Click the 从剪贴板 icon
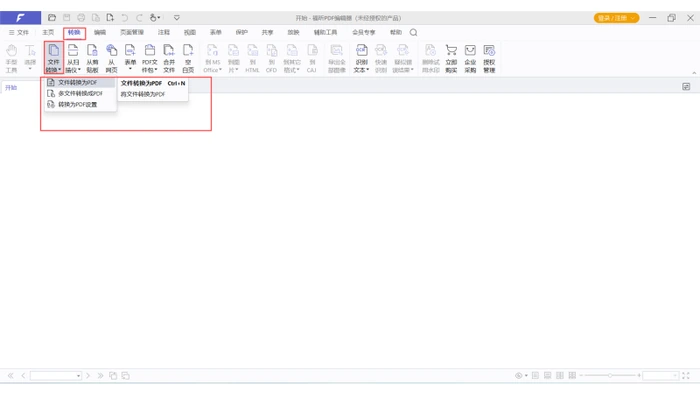Image resolution: width=700 pixels, height=395 pixels. [92, 58]
